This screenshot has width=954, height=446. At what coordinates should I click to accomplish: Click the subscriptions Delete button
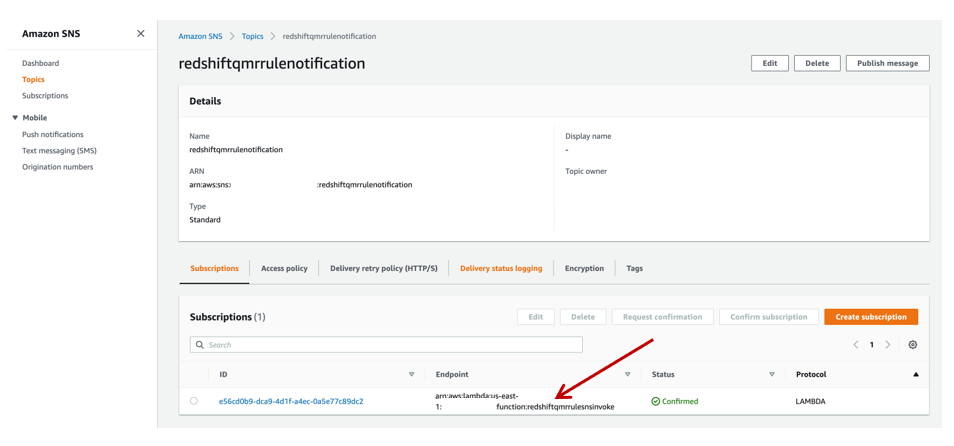click(583, 317)
